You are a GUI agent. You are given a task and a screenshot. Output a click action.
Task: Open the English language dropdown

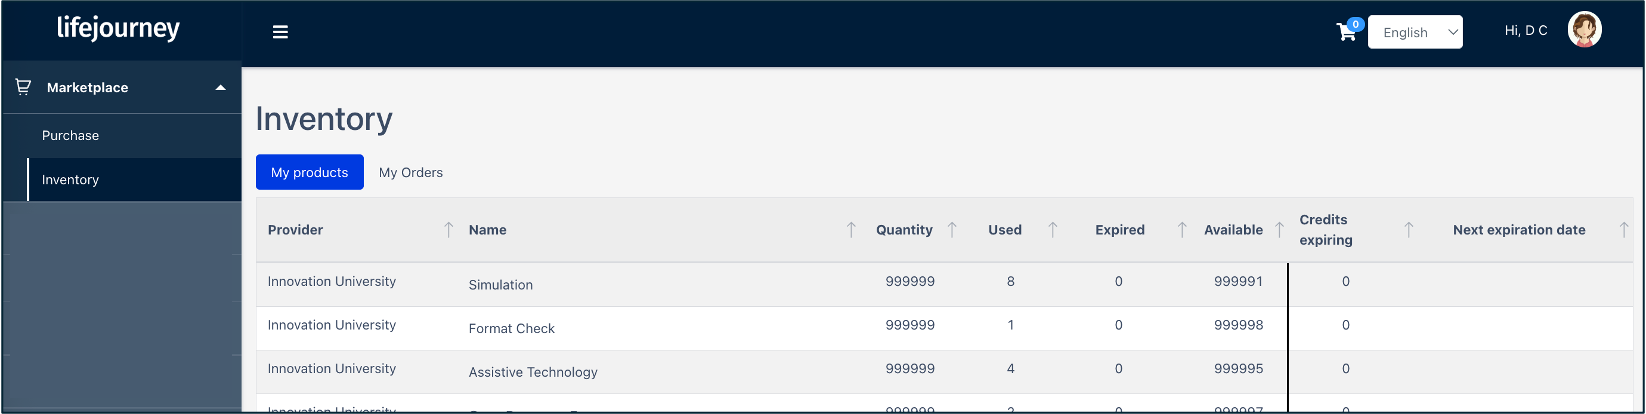[1415, 32]
